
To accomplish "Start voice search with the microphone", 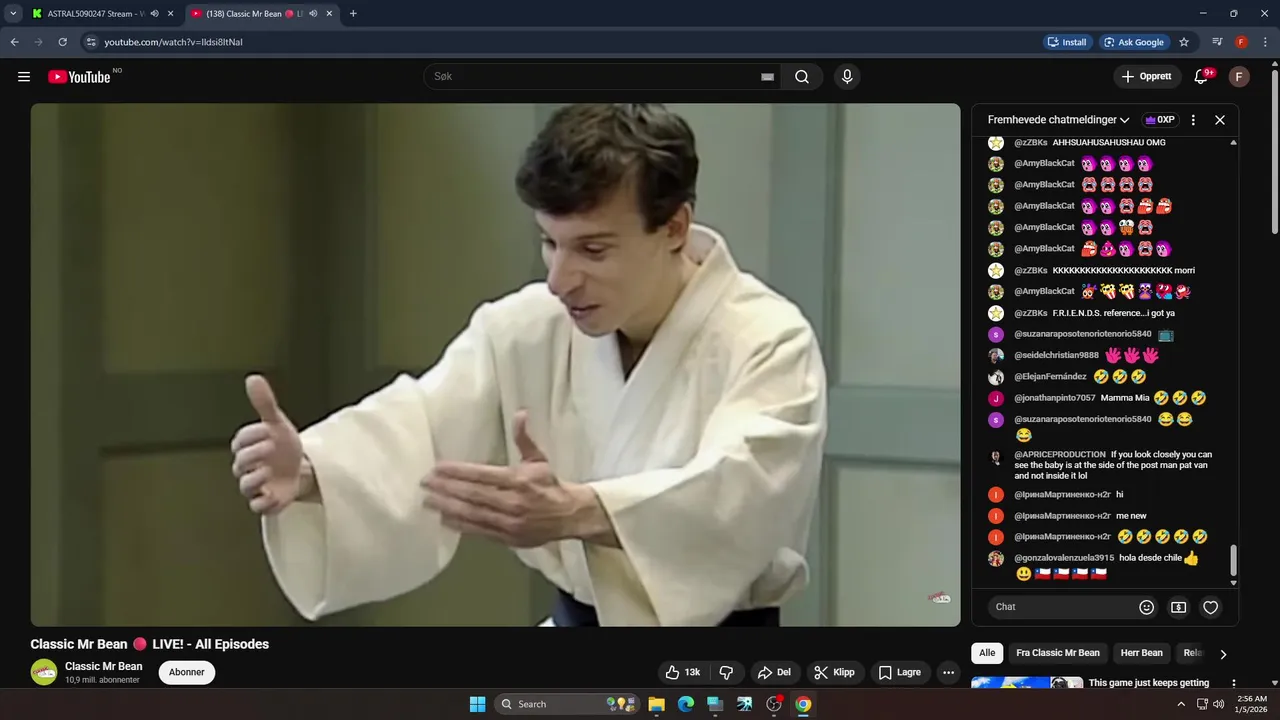I will tap(847, 77).
